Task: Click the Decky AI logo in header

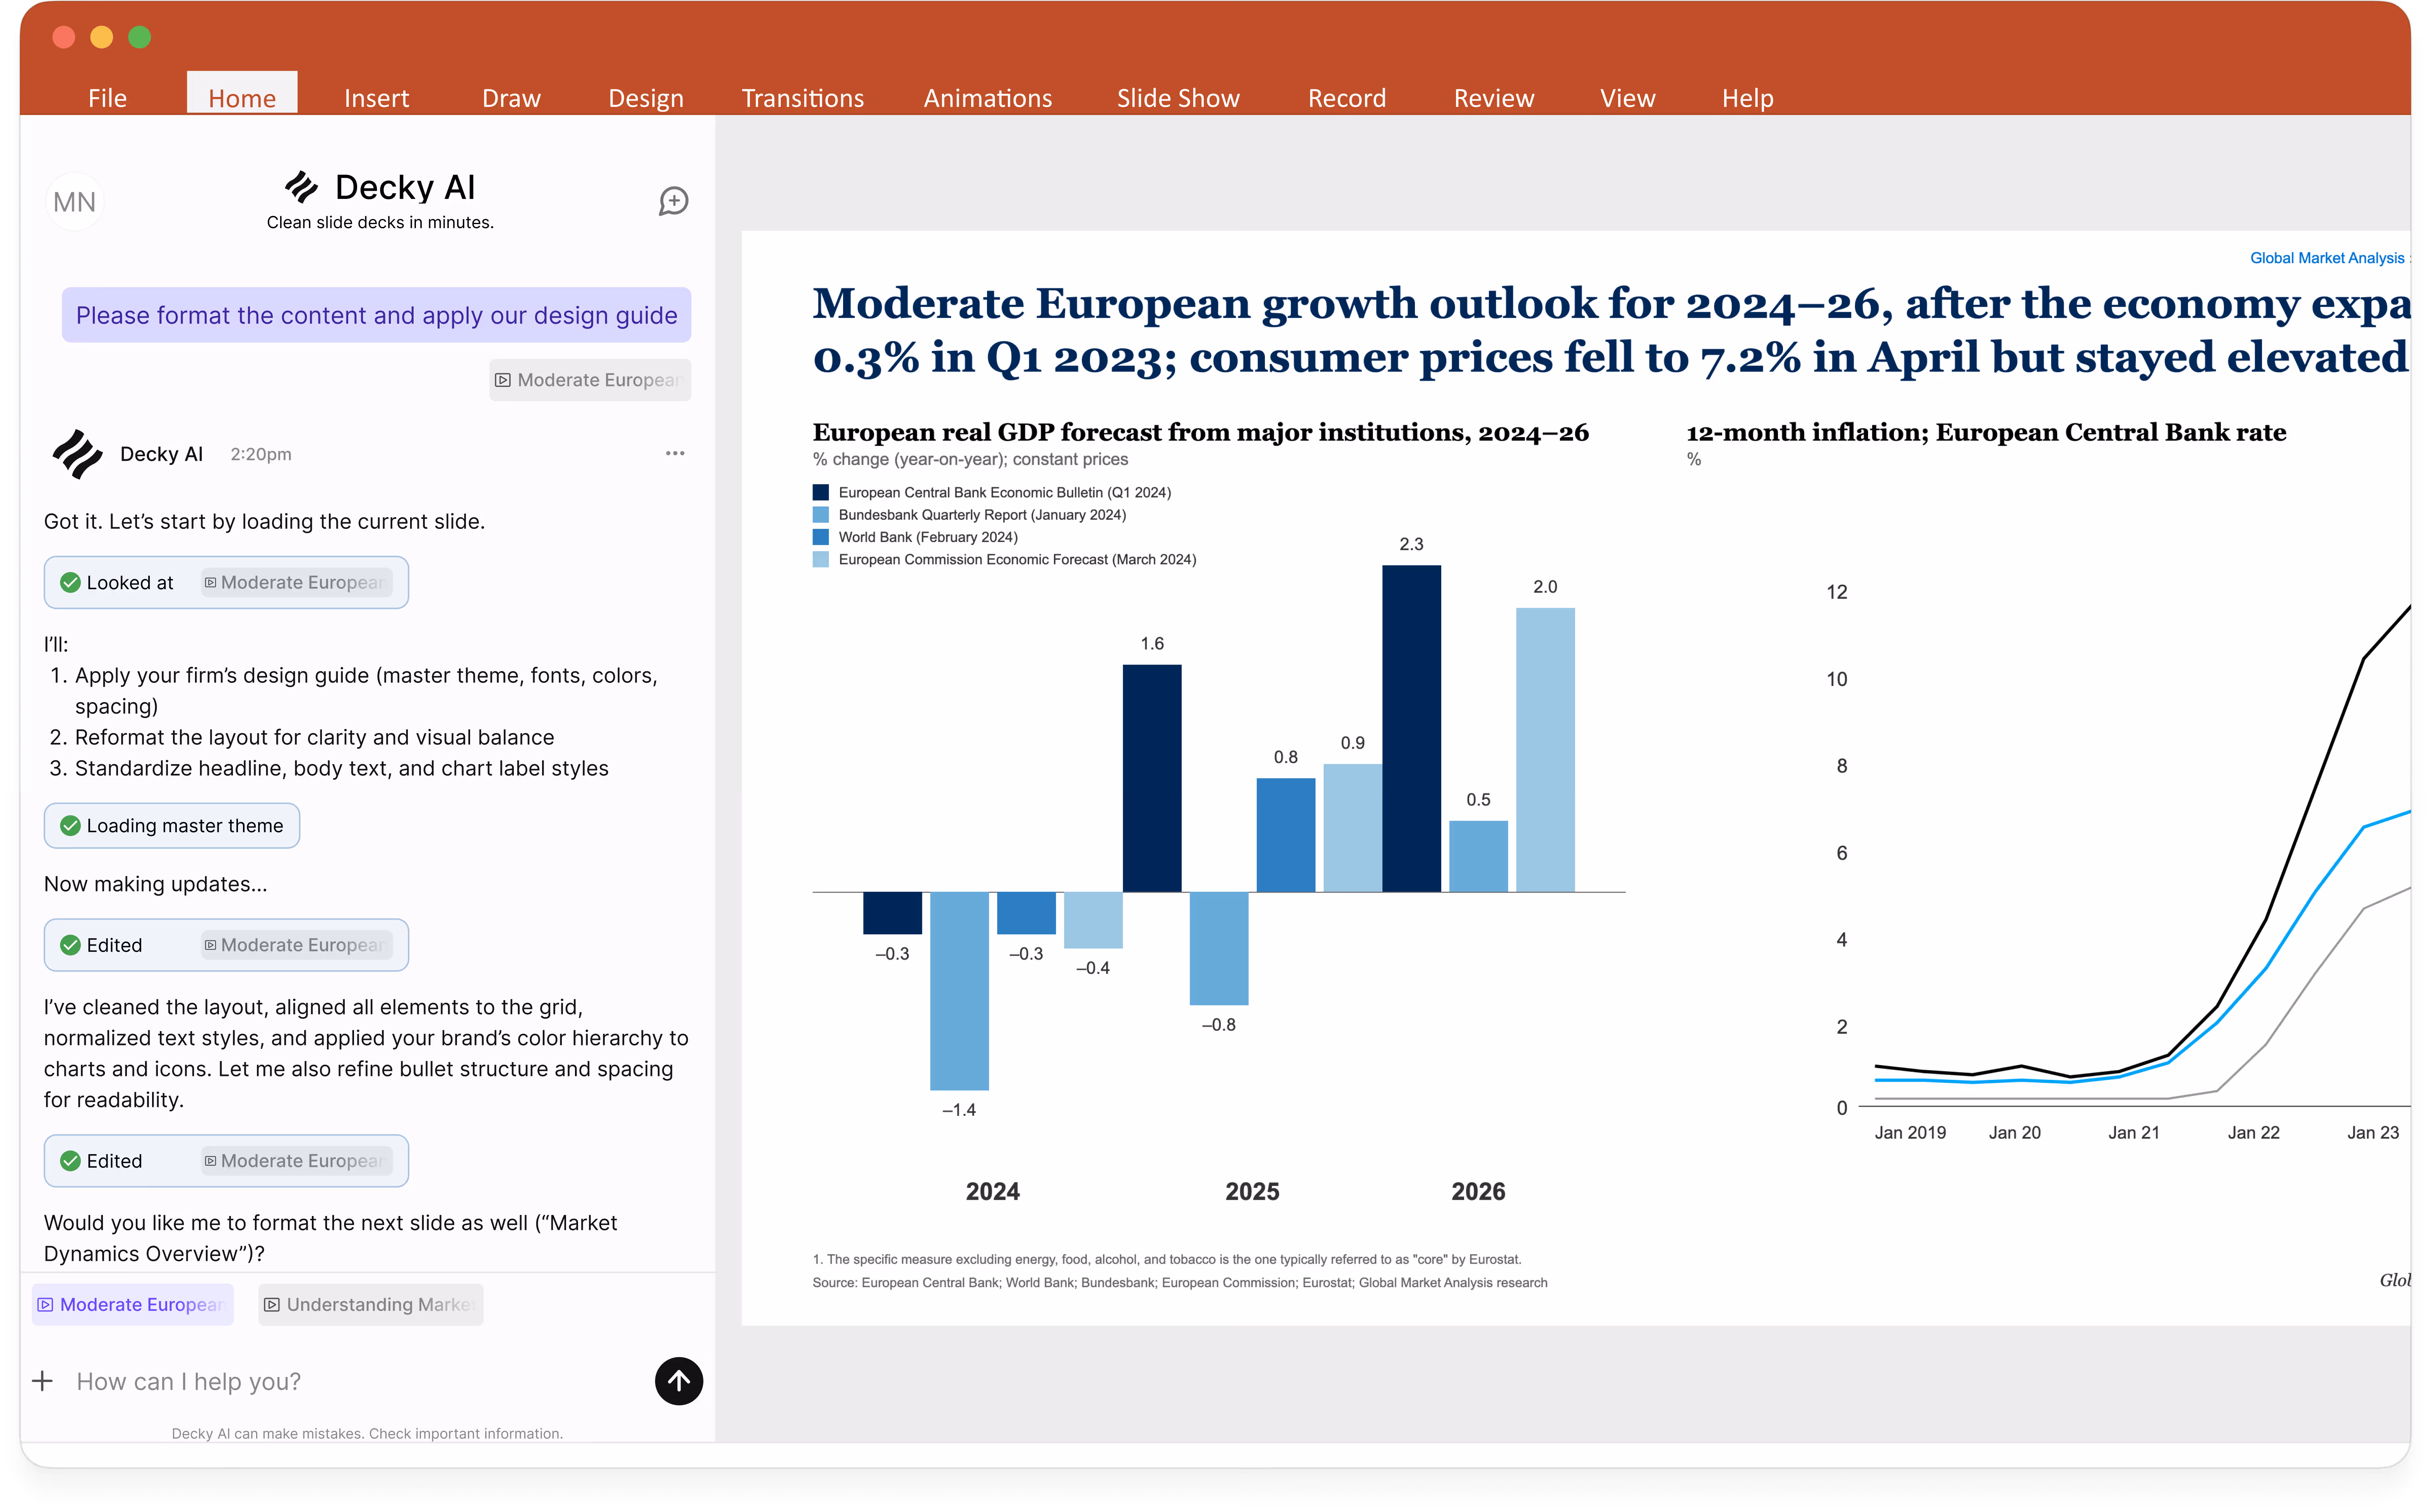Action: pos(301,187)
